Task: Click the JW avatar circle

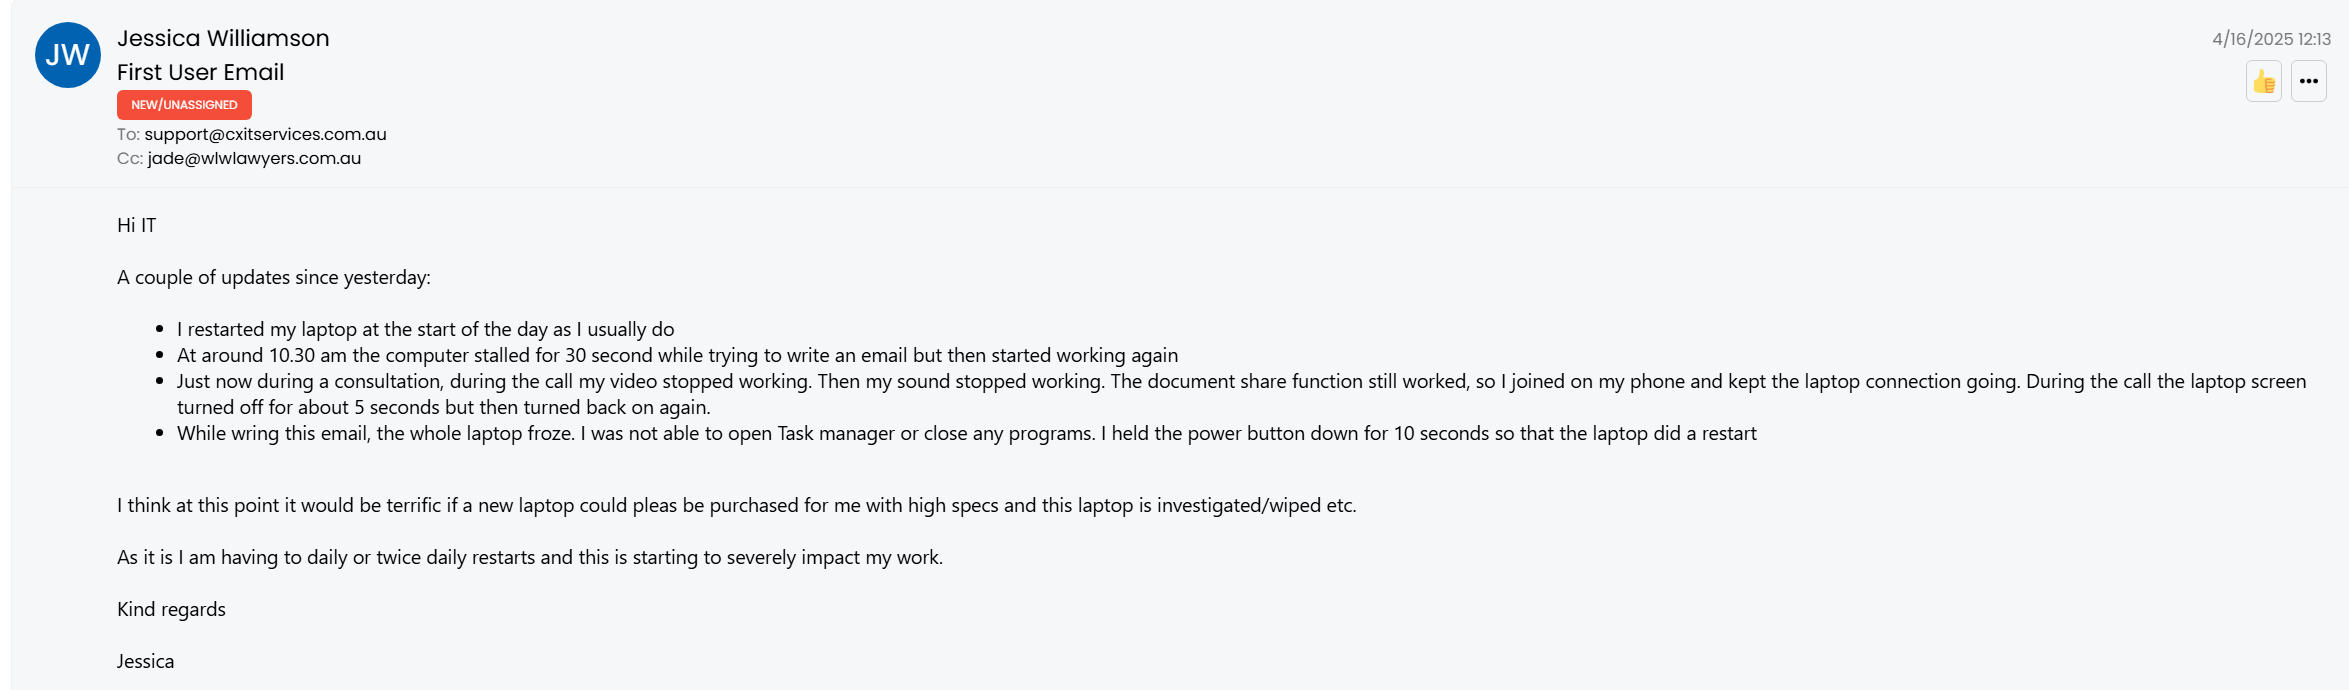Action: pyautogui.click(x=68, y=55)
